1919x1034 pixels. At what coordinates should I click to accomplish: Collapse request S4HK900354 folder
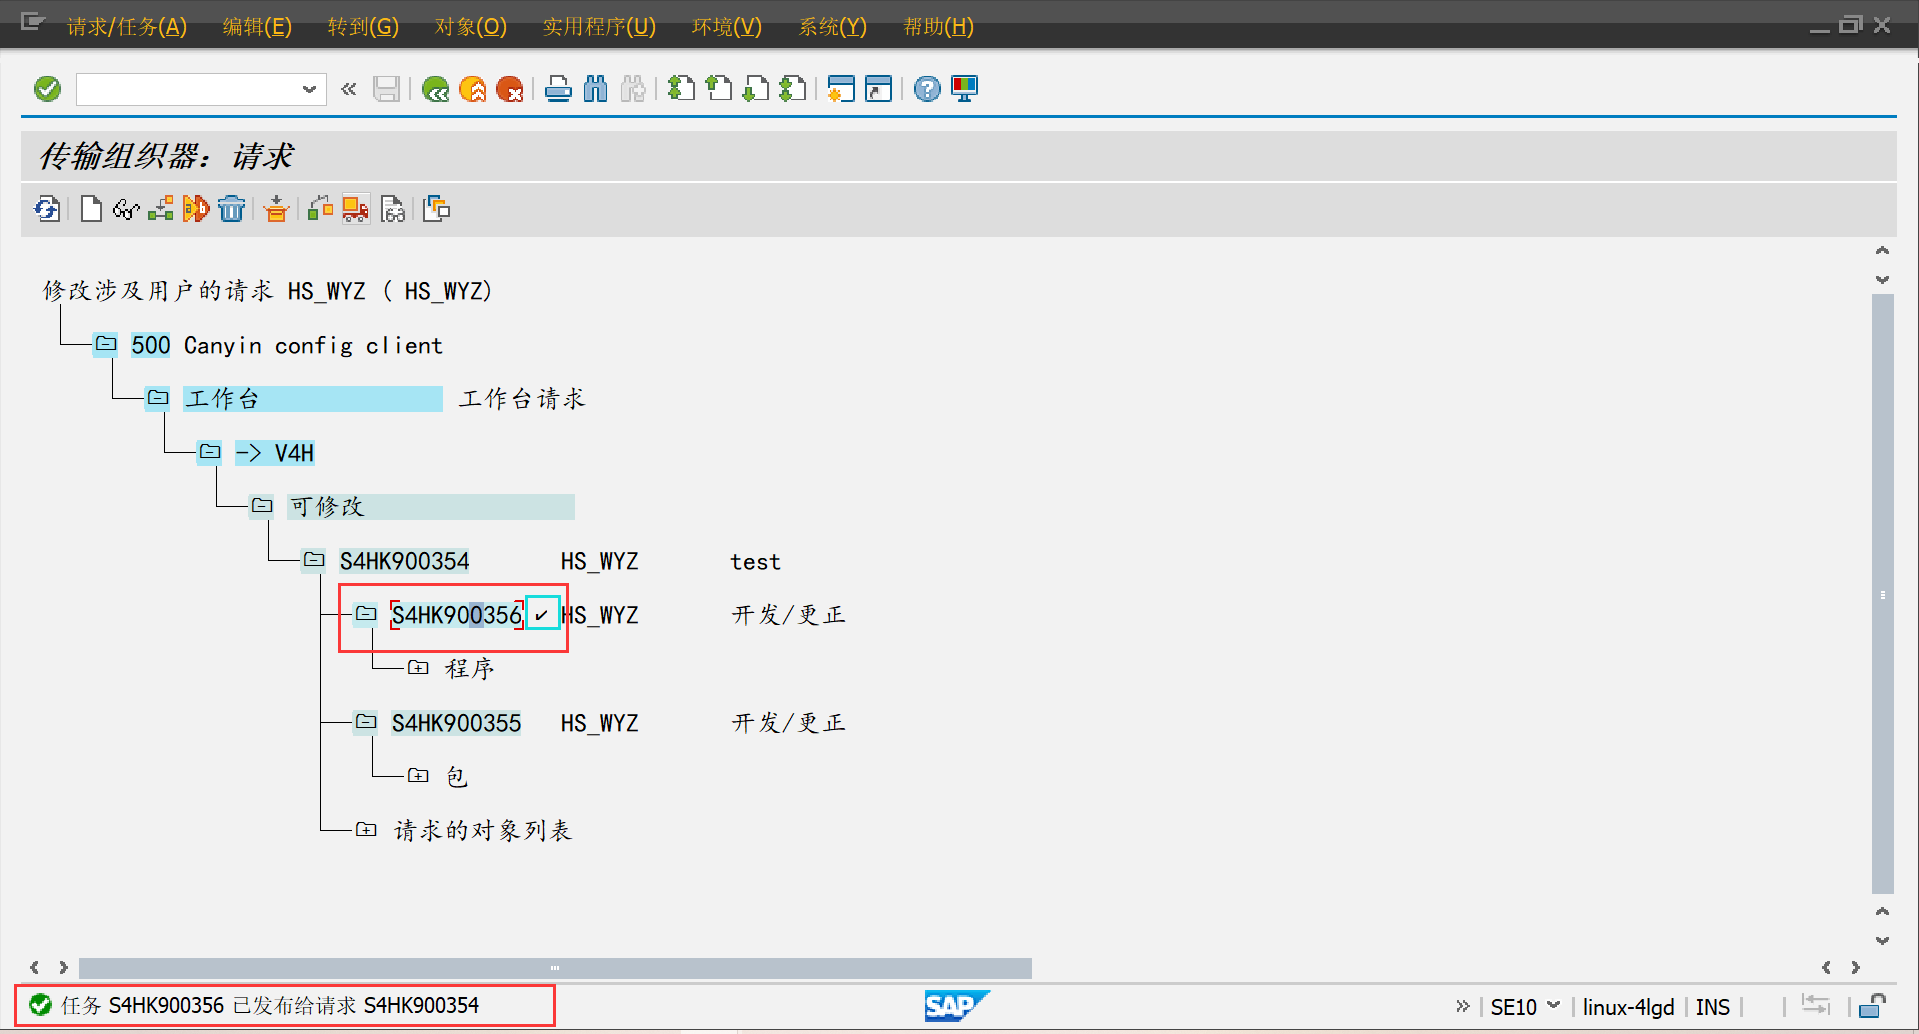click(x=314, y=560)
